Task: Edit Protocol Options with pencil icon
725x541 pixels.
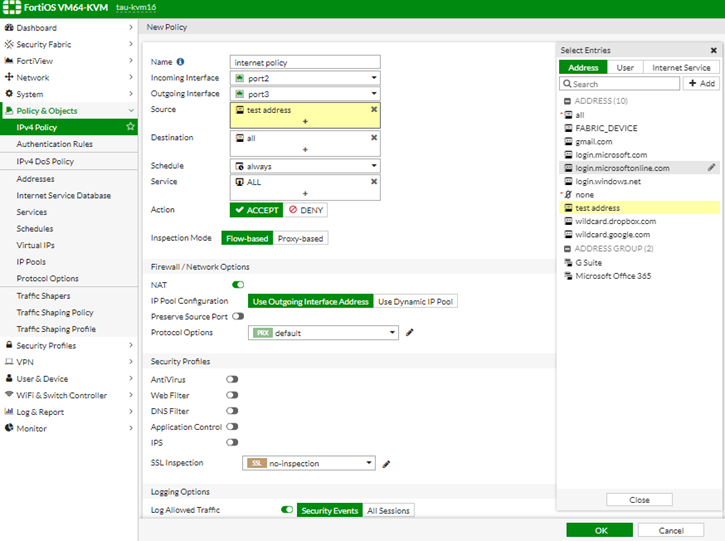Action: coord(410,332)
